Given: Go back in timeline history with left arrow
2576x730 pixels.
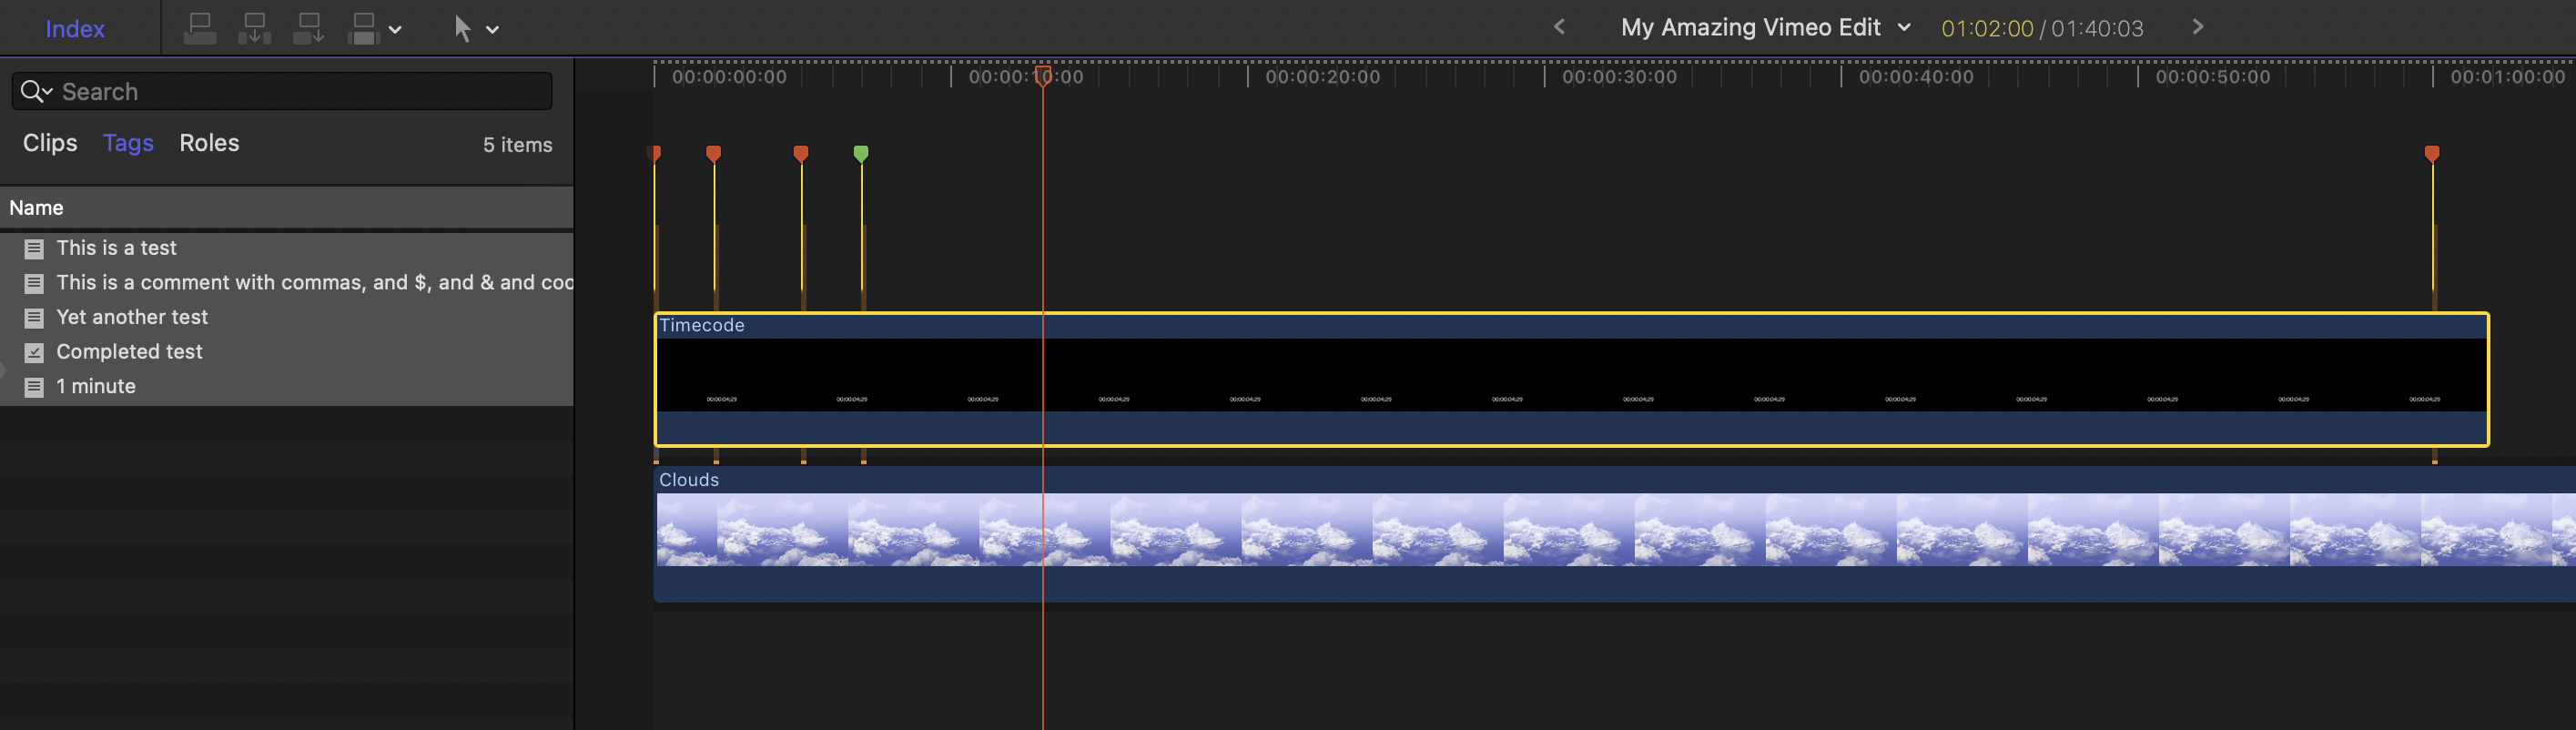Looking at the screenshot, I should point(1559,27).
